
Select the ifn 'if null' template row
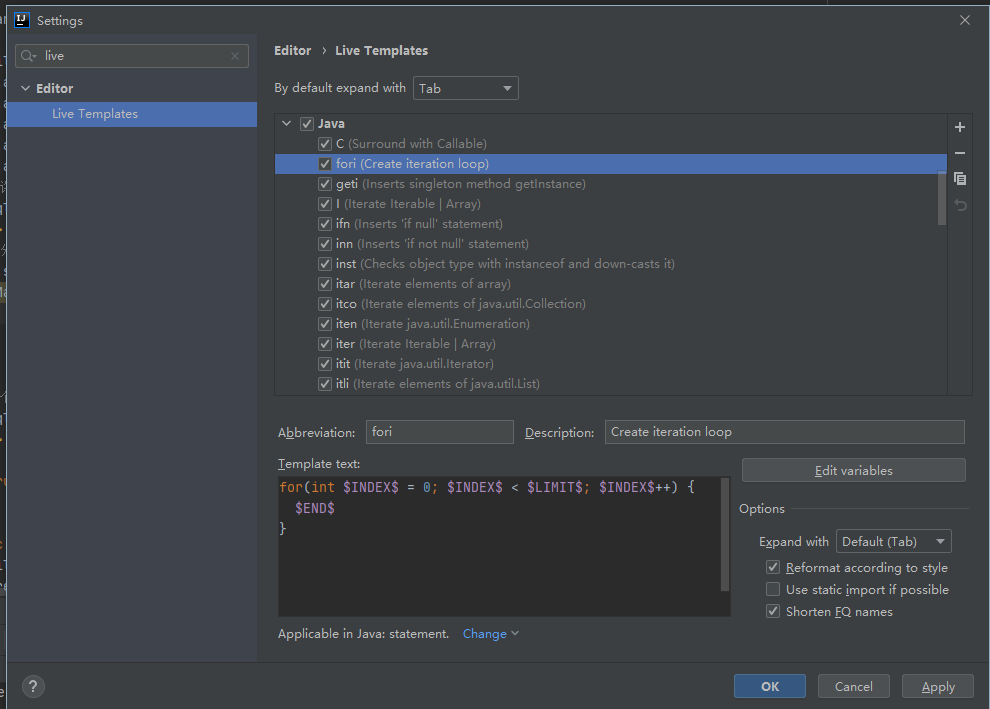pos(611,224)
